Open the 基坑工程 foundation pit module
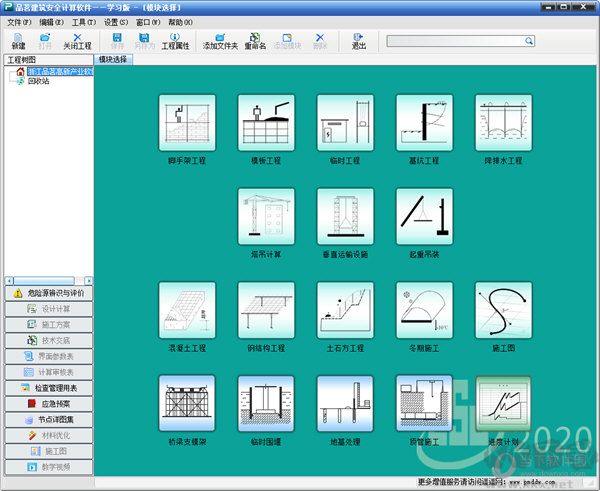 pos(425,123)
